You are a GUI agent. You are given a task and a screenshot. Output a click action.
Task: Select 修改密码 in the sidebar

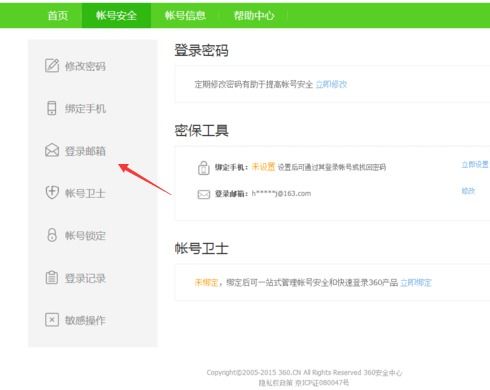[x=85, y=66]
